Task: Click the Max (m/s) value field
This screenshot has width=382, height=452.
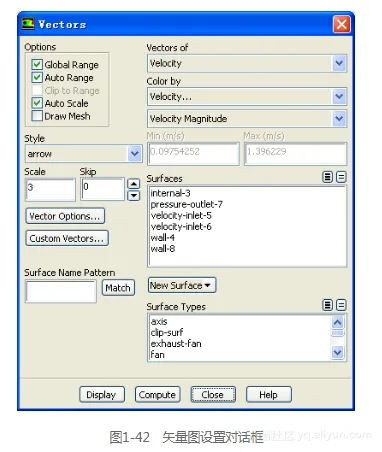Action: 296,154
